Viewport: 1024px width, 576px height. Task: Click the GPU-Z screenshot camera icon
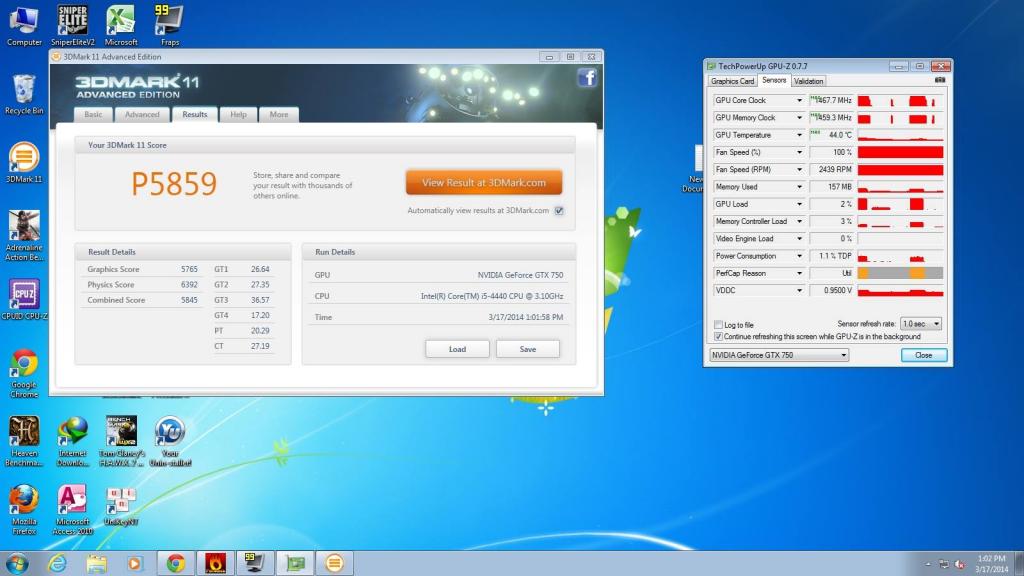pos(940,80)
